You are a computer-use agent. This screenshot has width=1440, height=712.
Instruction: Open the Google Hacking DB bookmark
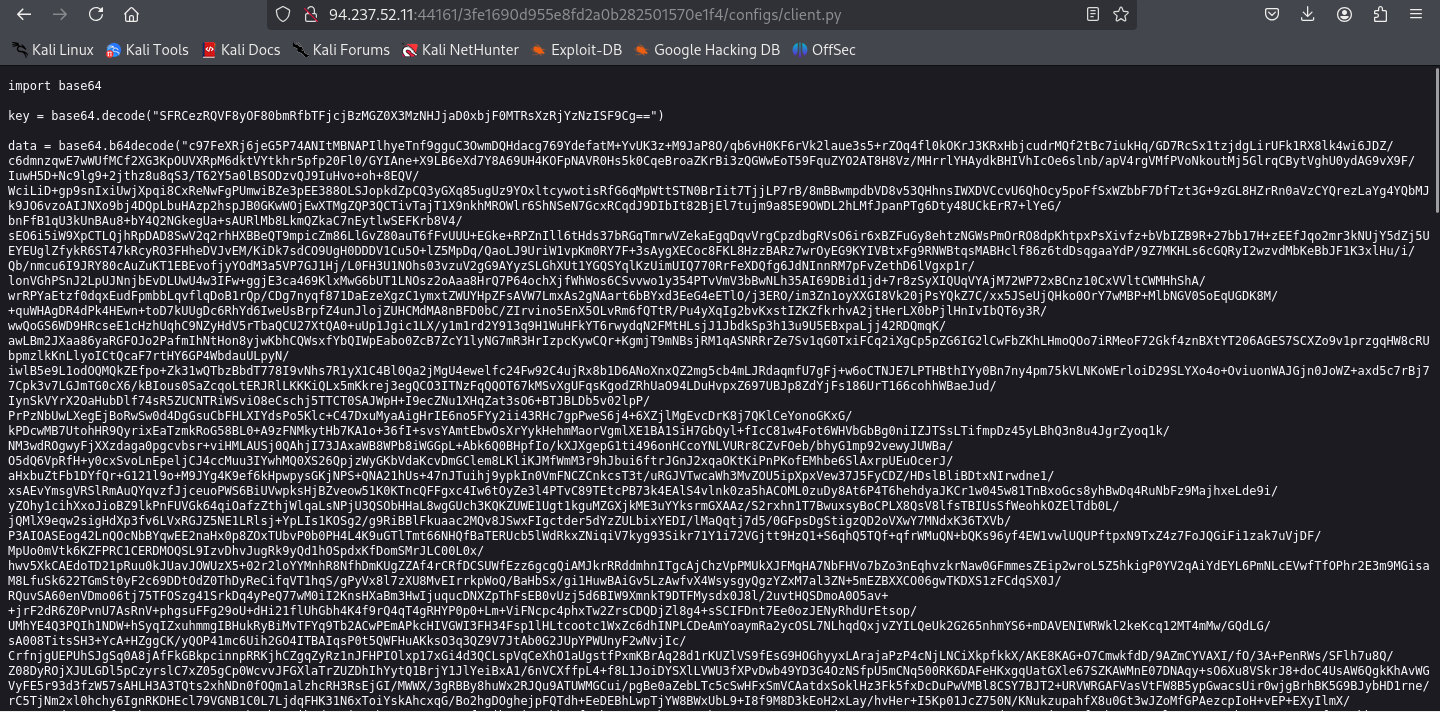coord(706,50)
